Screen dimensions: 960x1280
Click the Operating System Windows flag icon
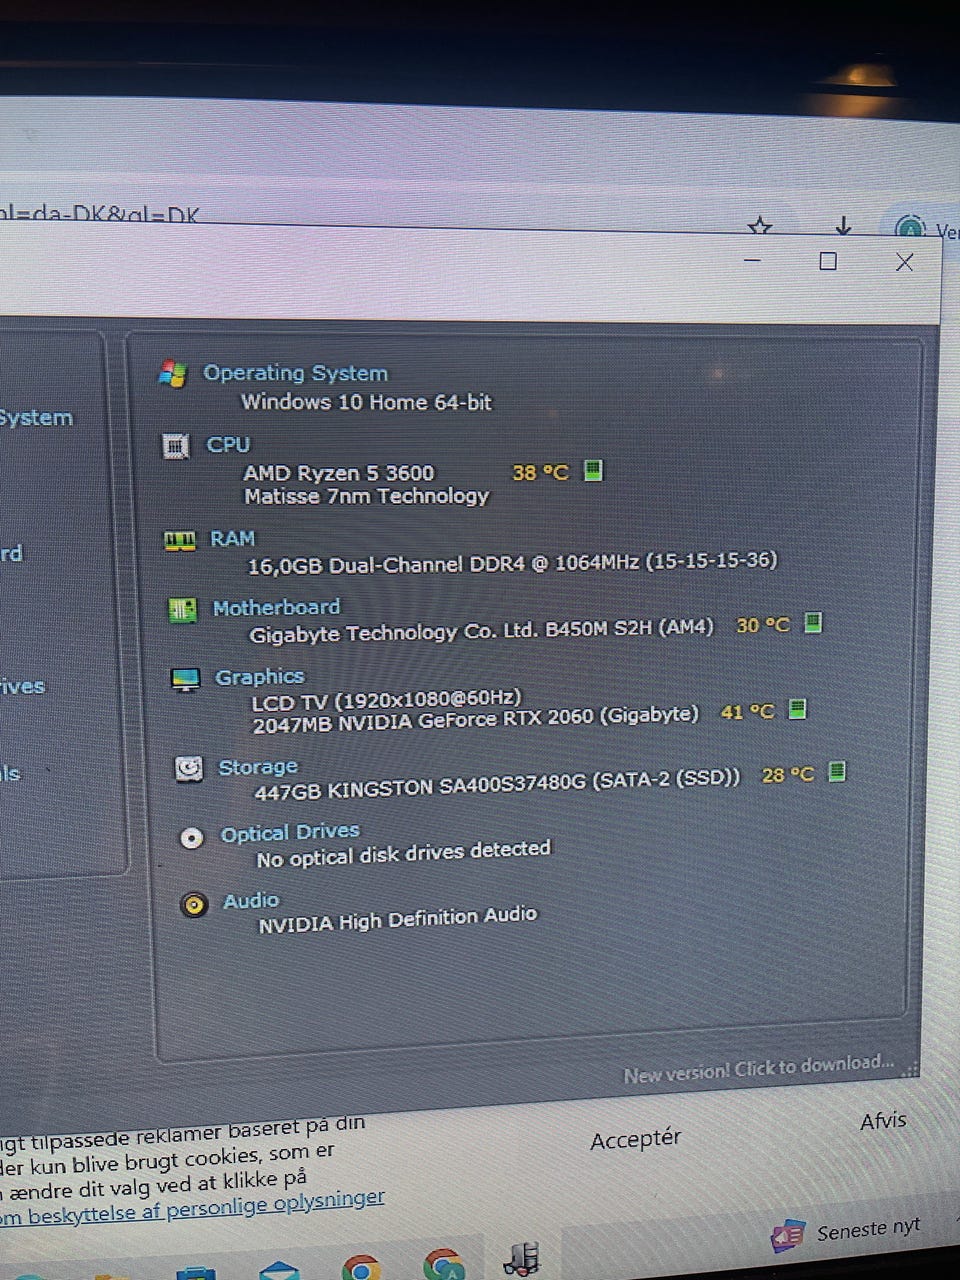173,375
